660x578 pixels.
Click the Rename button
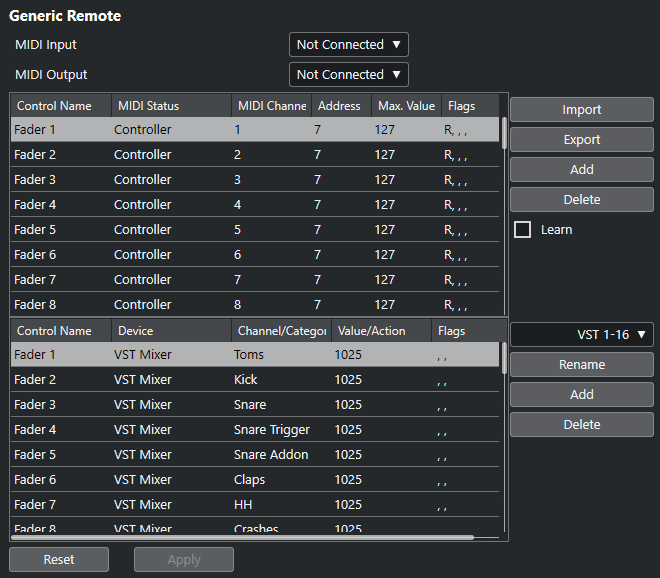[x=582, y=365]
